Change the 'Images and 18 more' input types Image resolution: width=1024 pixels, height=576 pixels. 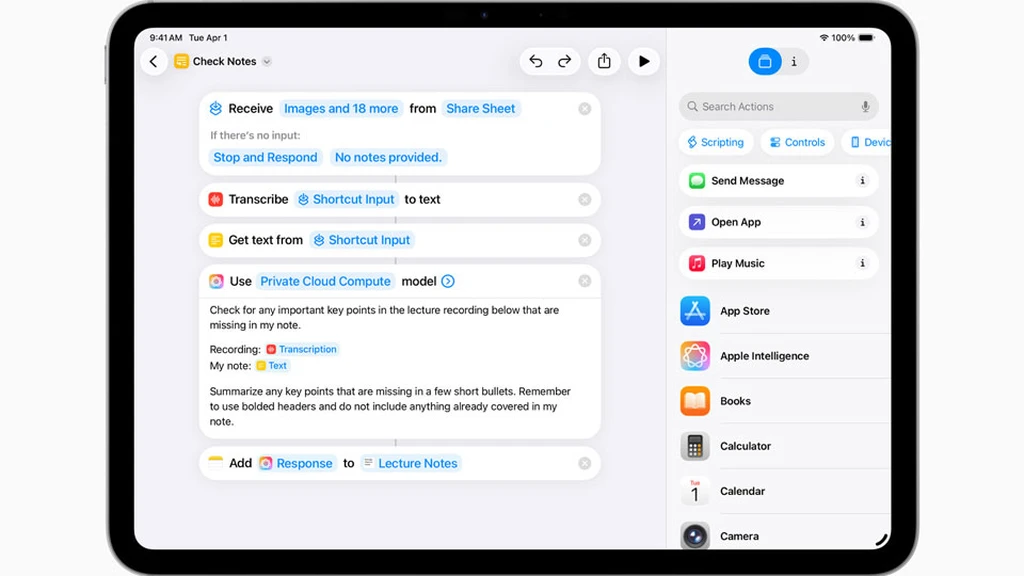[x=341, y=108]
